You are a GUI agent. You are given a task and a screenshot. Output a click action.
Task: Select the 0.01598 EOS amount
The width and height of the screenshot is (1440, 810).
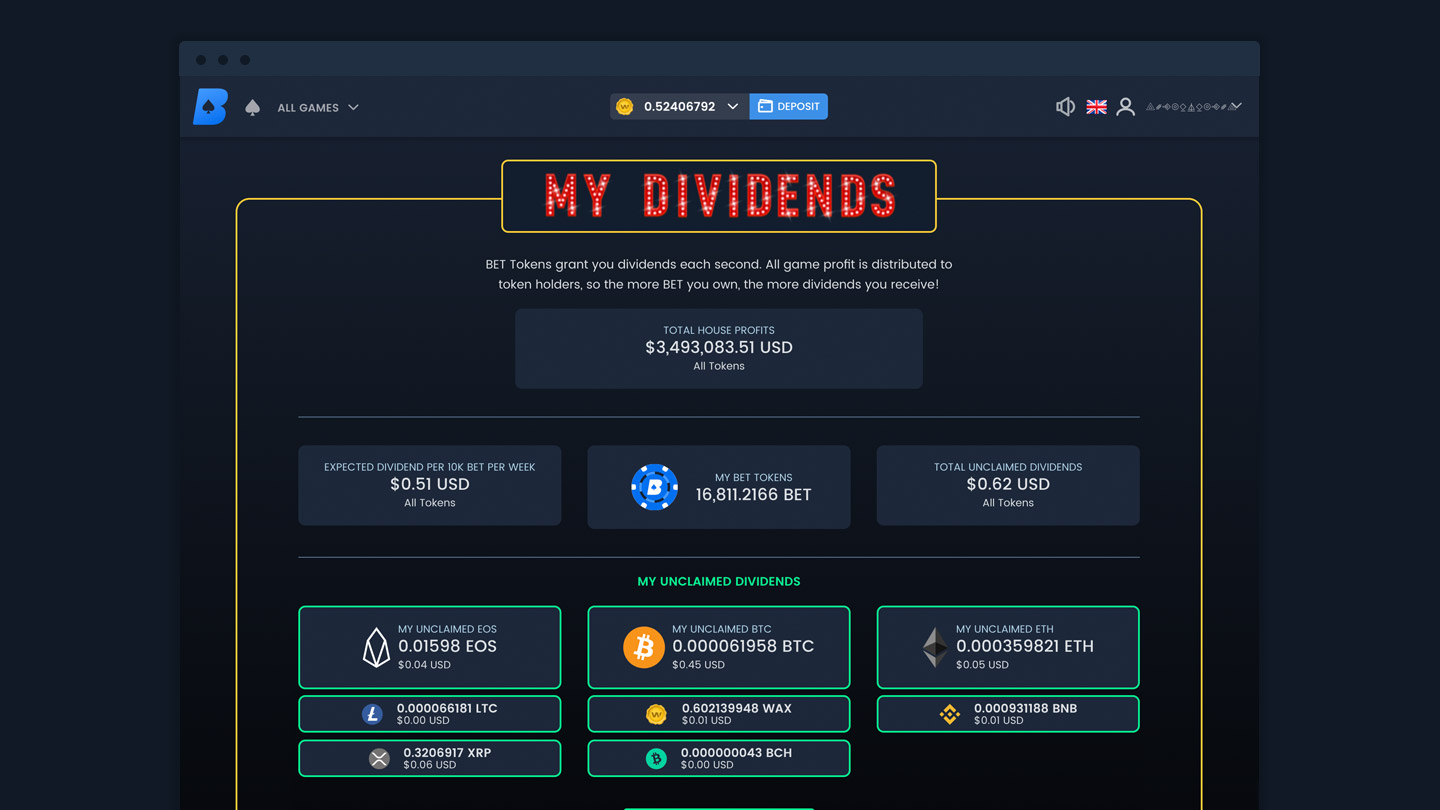coord(447,646)
